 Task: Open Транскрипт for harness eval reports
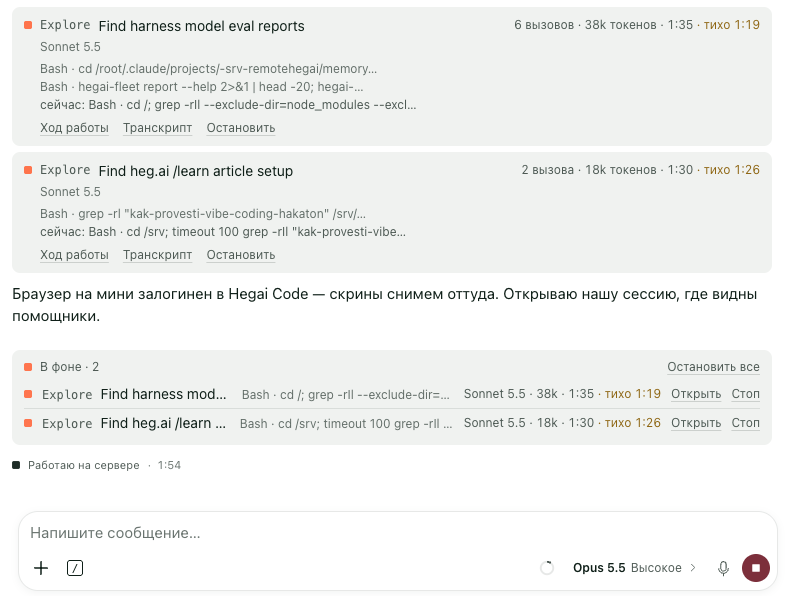(157, 128)
